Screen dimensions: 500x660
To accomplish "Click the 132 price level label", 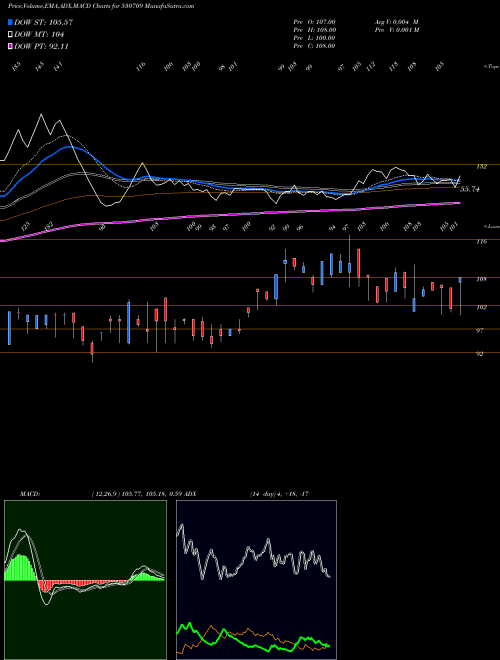I will click(x=481, y=167).
